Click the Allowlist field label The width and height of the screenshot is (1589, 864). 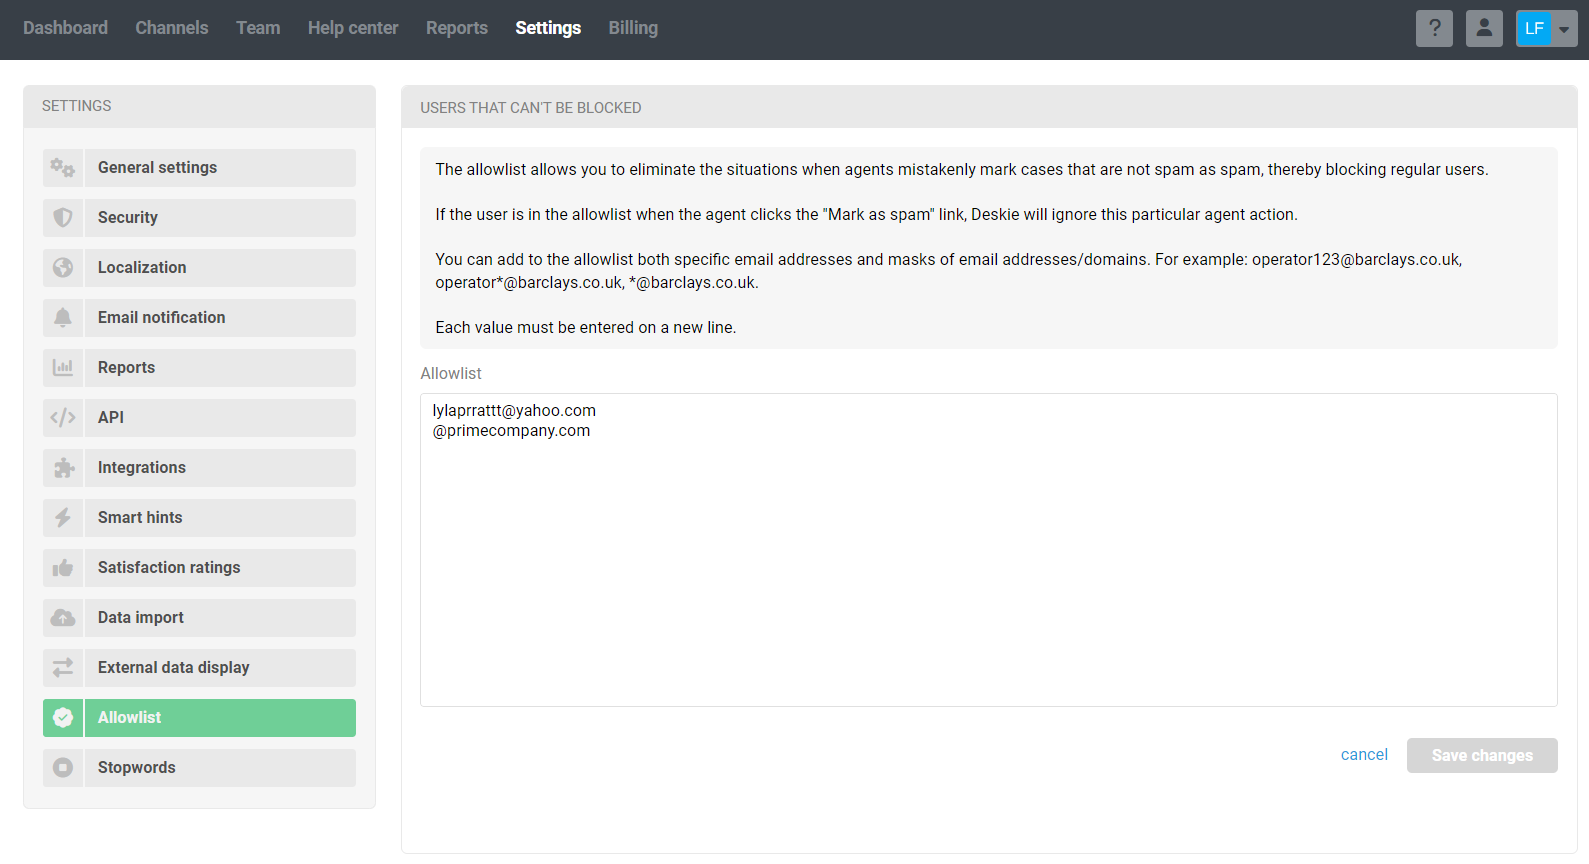[451, 374]
